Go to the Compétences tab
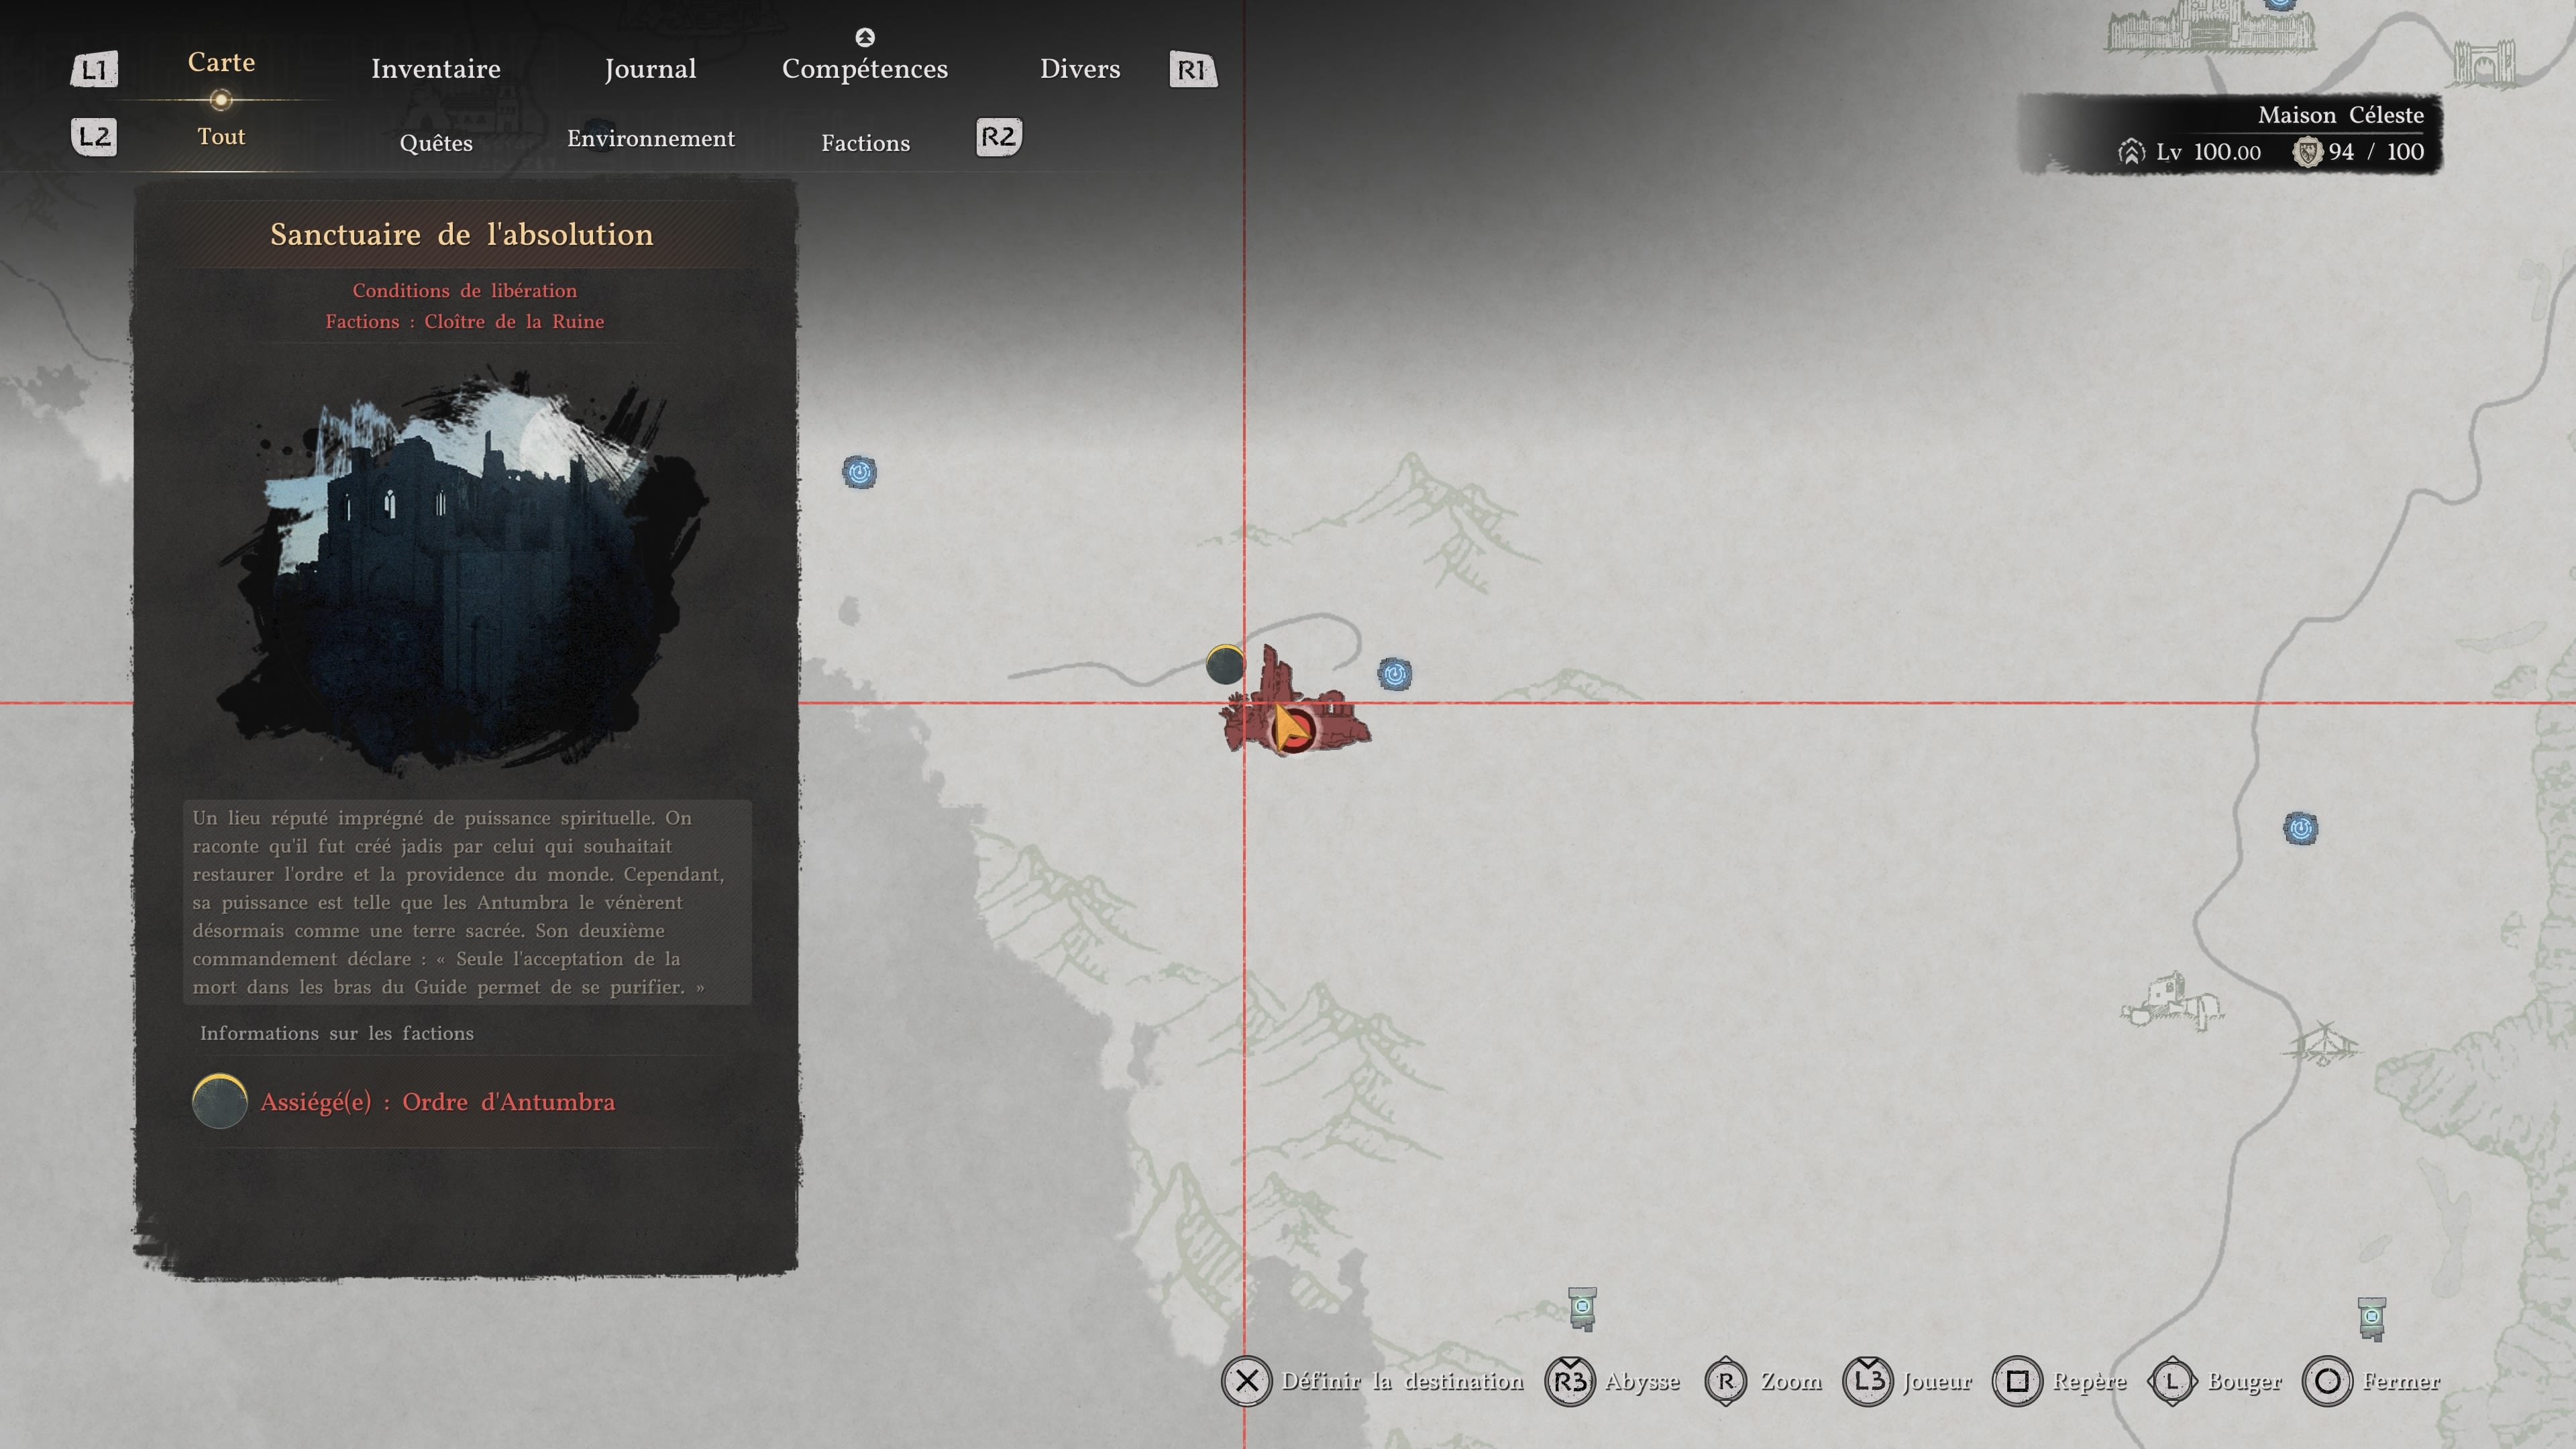 [865, 68]
